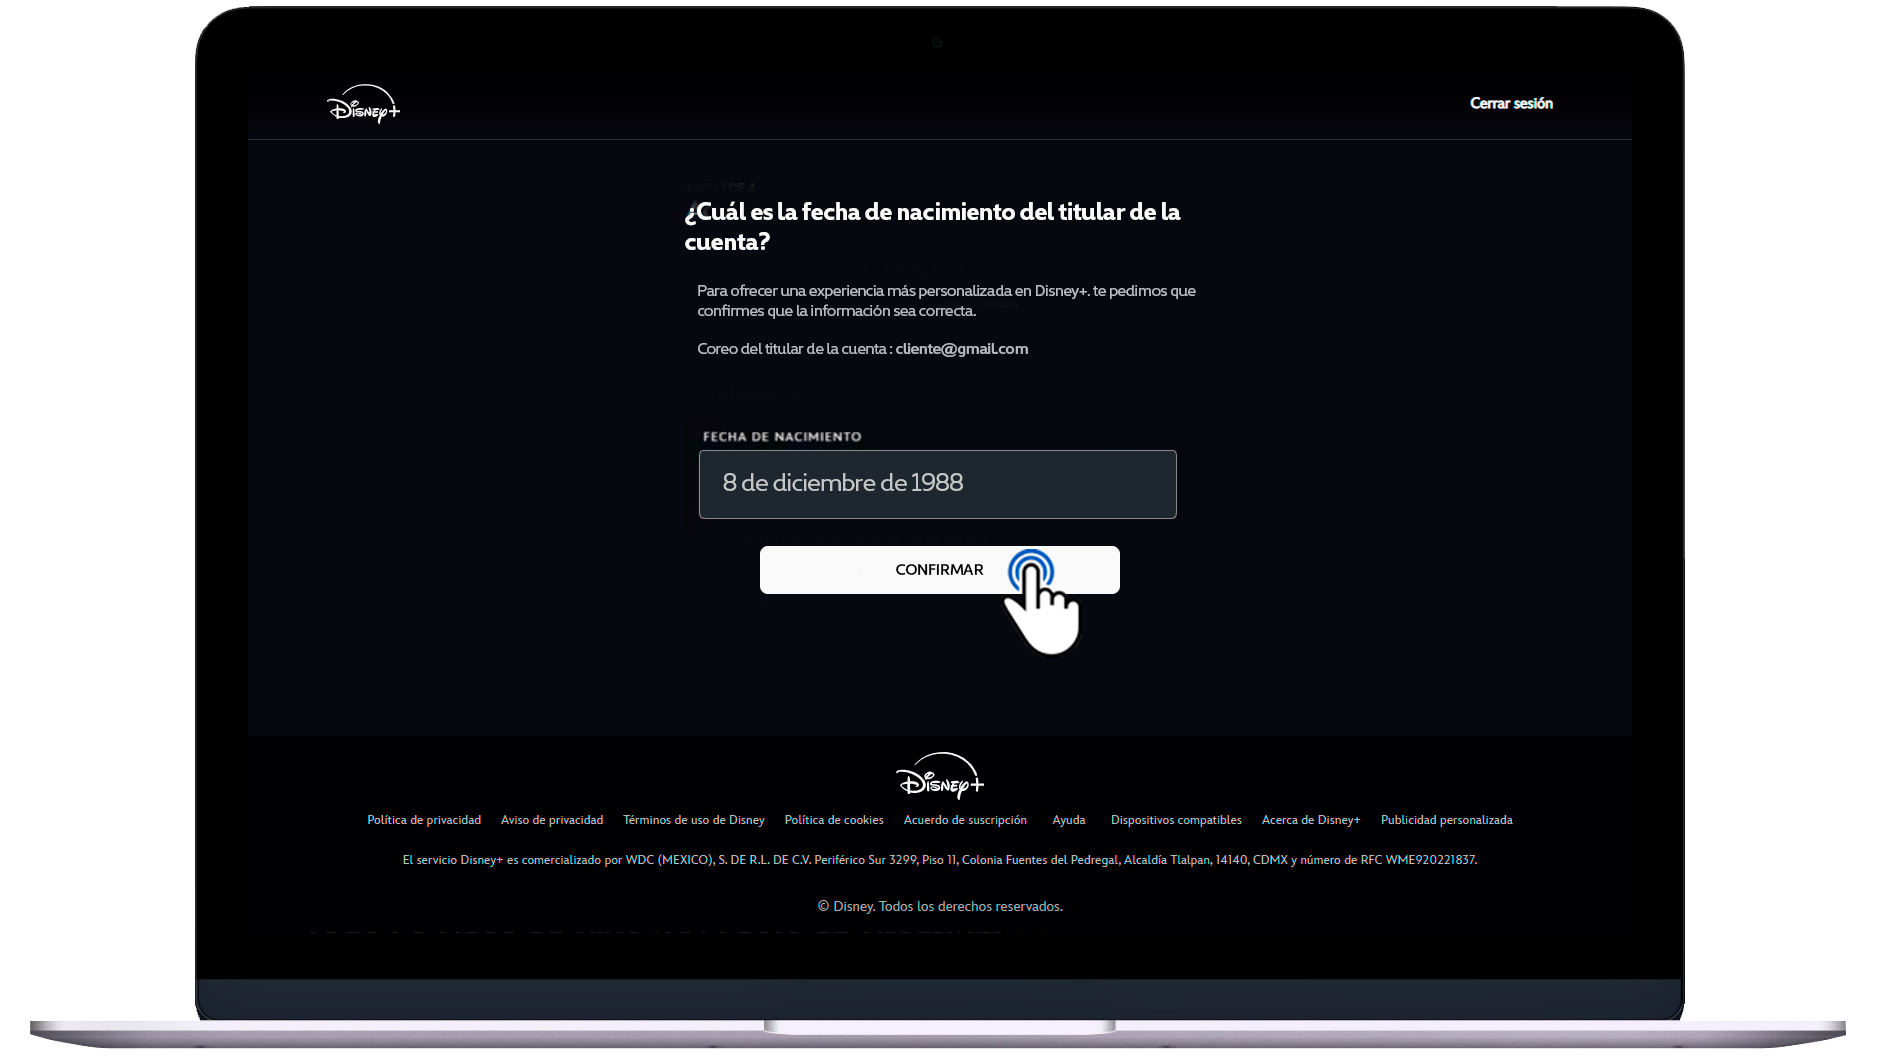Viewport: 1878px width, 1056px height.
Task: Click the heading about fecha de nacimiento
Action: pyautogui.click(x=932, y=227)
